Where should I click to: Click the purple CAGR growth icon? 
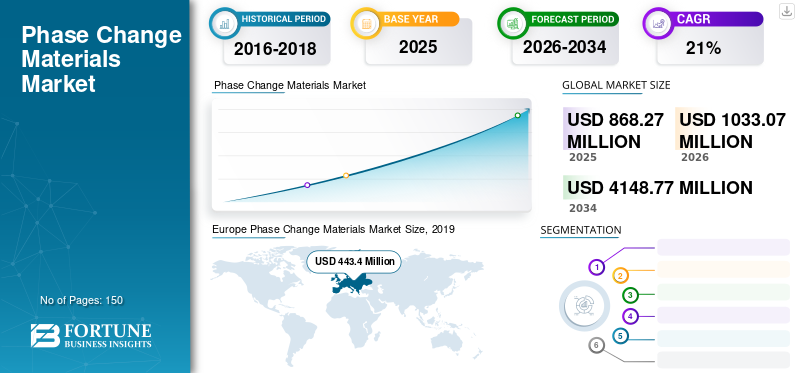(658, 23)
